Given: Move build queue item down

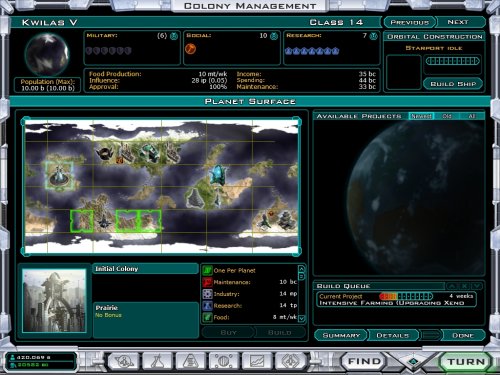Looking at the screenshot, I should point(477,286).
